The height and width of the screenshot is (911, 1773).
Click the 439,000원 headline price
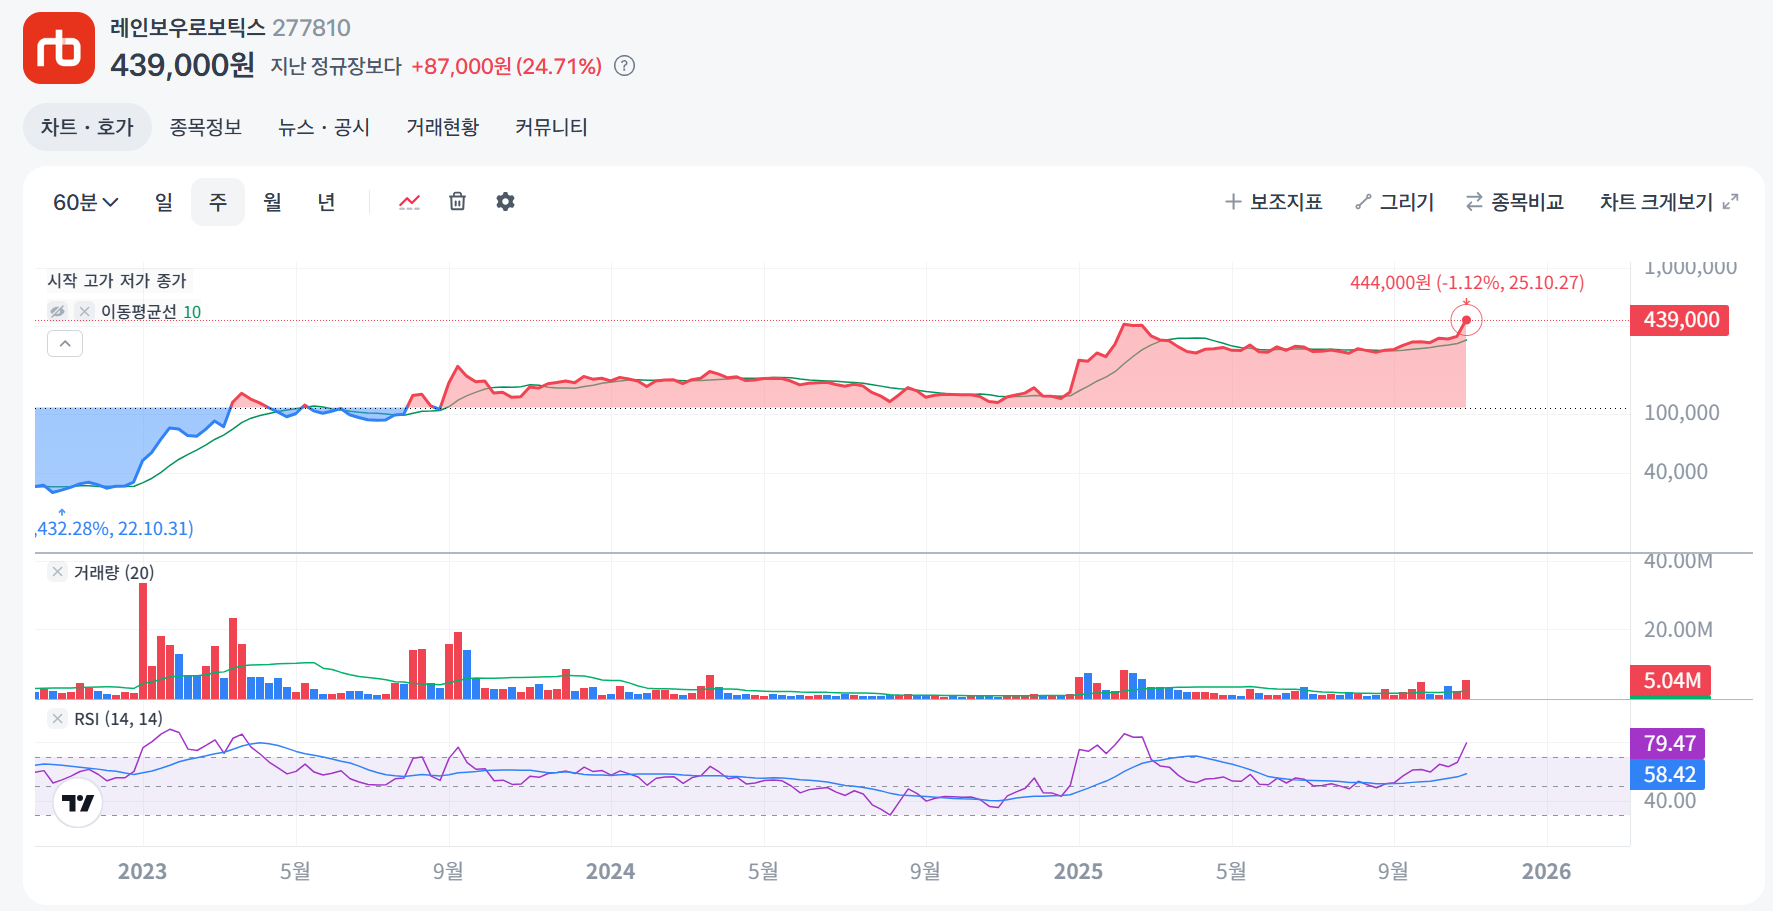(182, 65)
